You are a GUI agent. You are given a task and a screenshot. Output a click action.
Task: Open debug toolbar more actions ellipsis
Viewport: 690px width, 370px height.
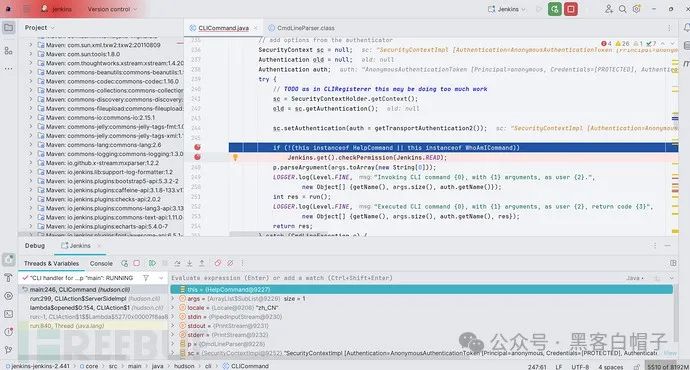pos(242,263)
